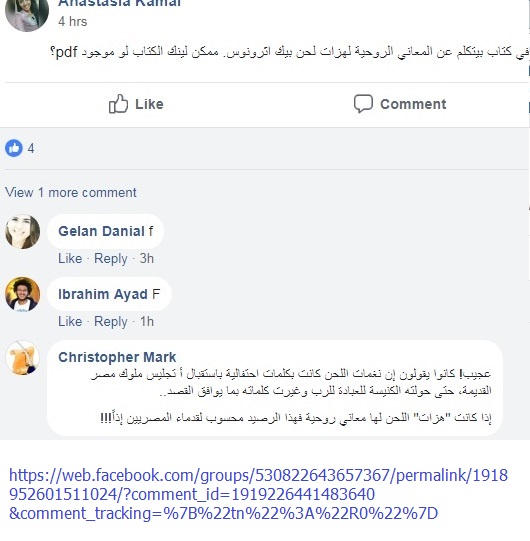Like Ibrahim Ayad's comment
The width and height of the screenshot is (530, 541).
click(70, 321)
